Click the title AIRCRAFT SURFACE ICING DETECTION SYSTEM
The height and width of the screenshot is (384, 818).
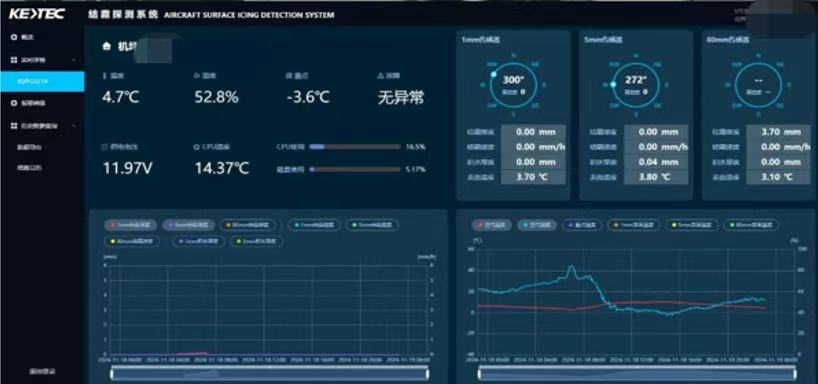(x=249, y=15)
